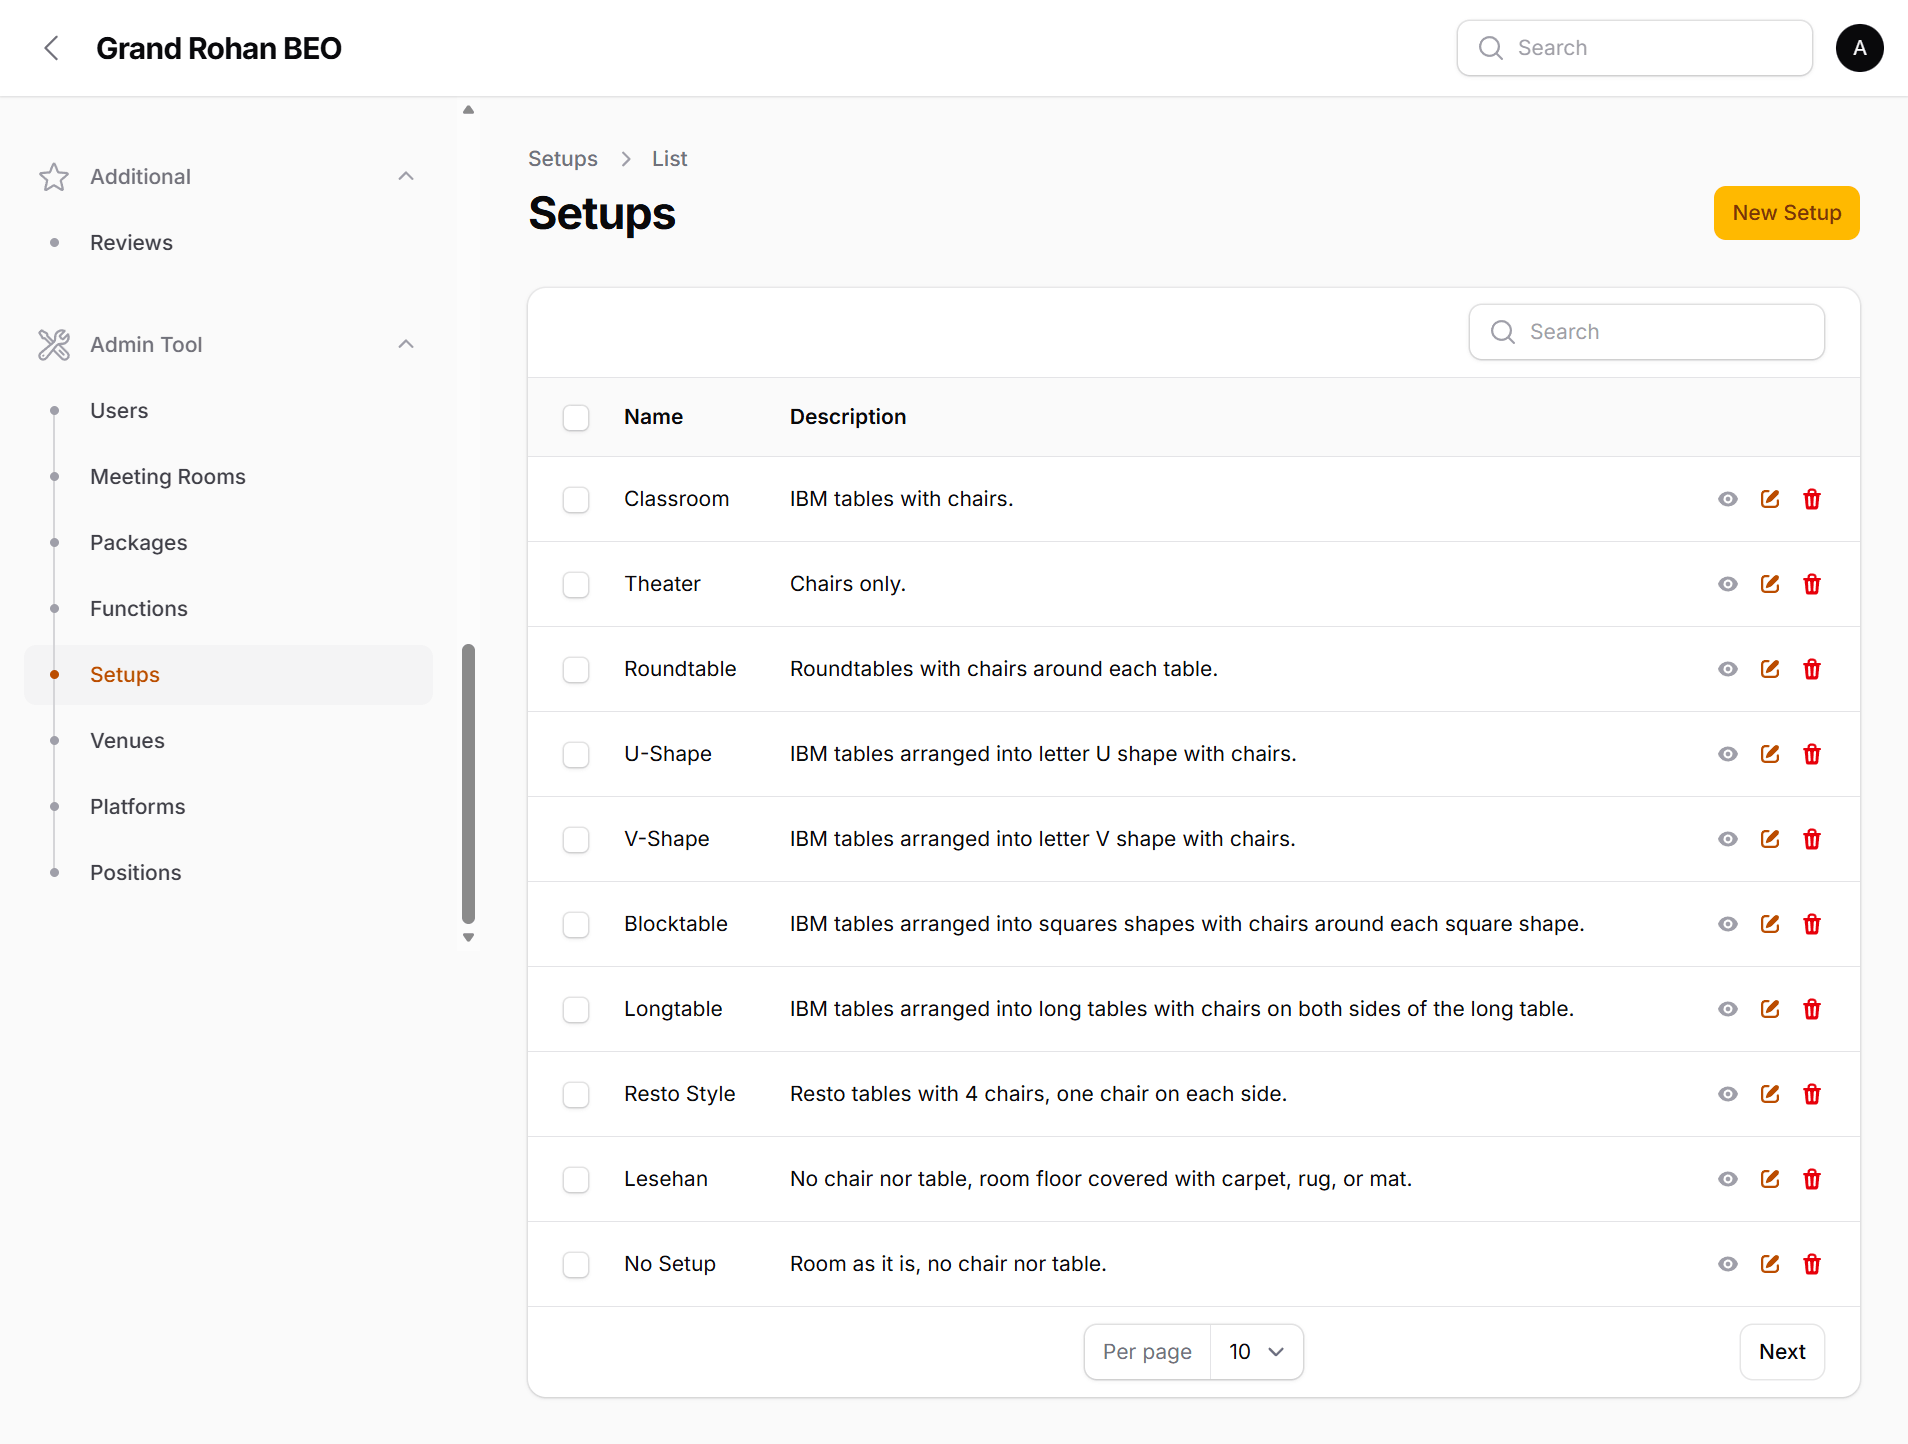Check the Theater row checkbox

(576, 584)
